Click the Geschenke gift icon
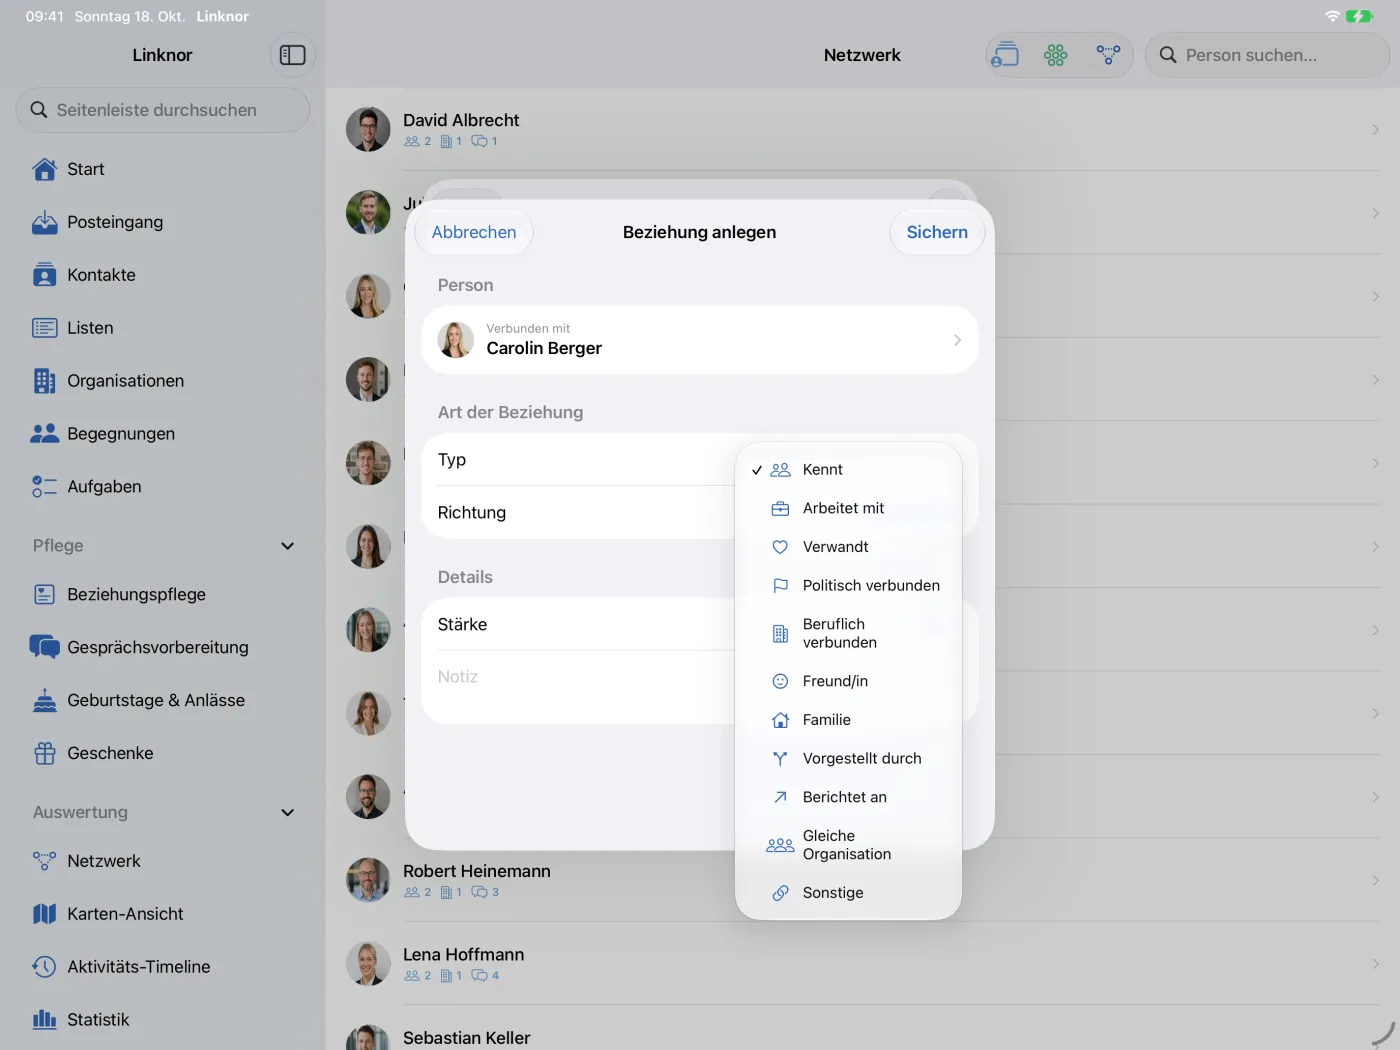The width and height of the screenshot is (1400, 1050). click(45, 753)
